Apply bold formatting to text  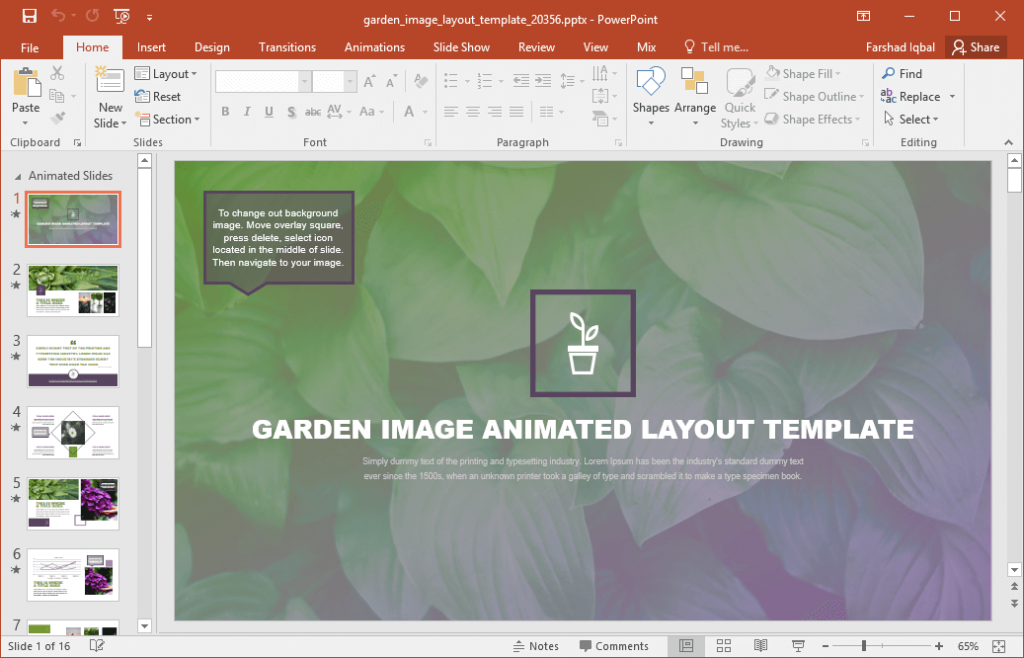click(225, 111)
